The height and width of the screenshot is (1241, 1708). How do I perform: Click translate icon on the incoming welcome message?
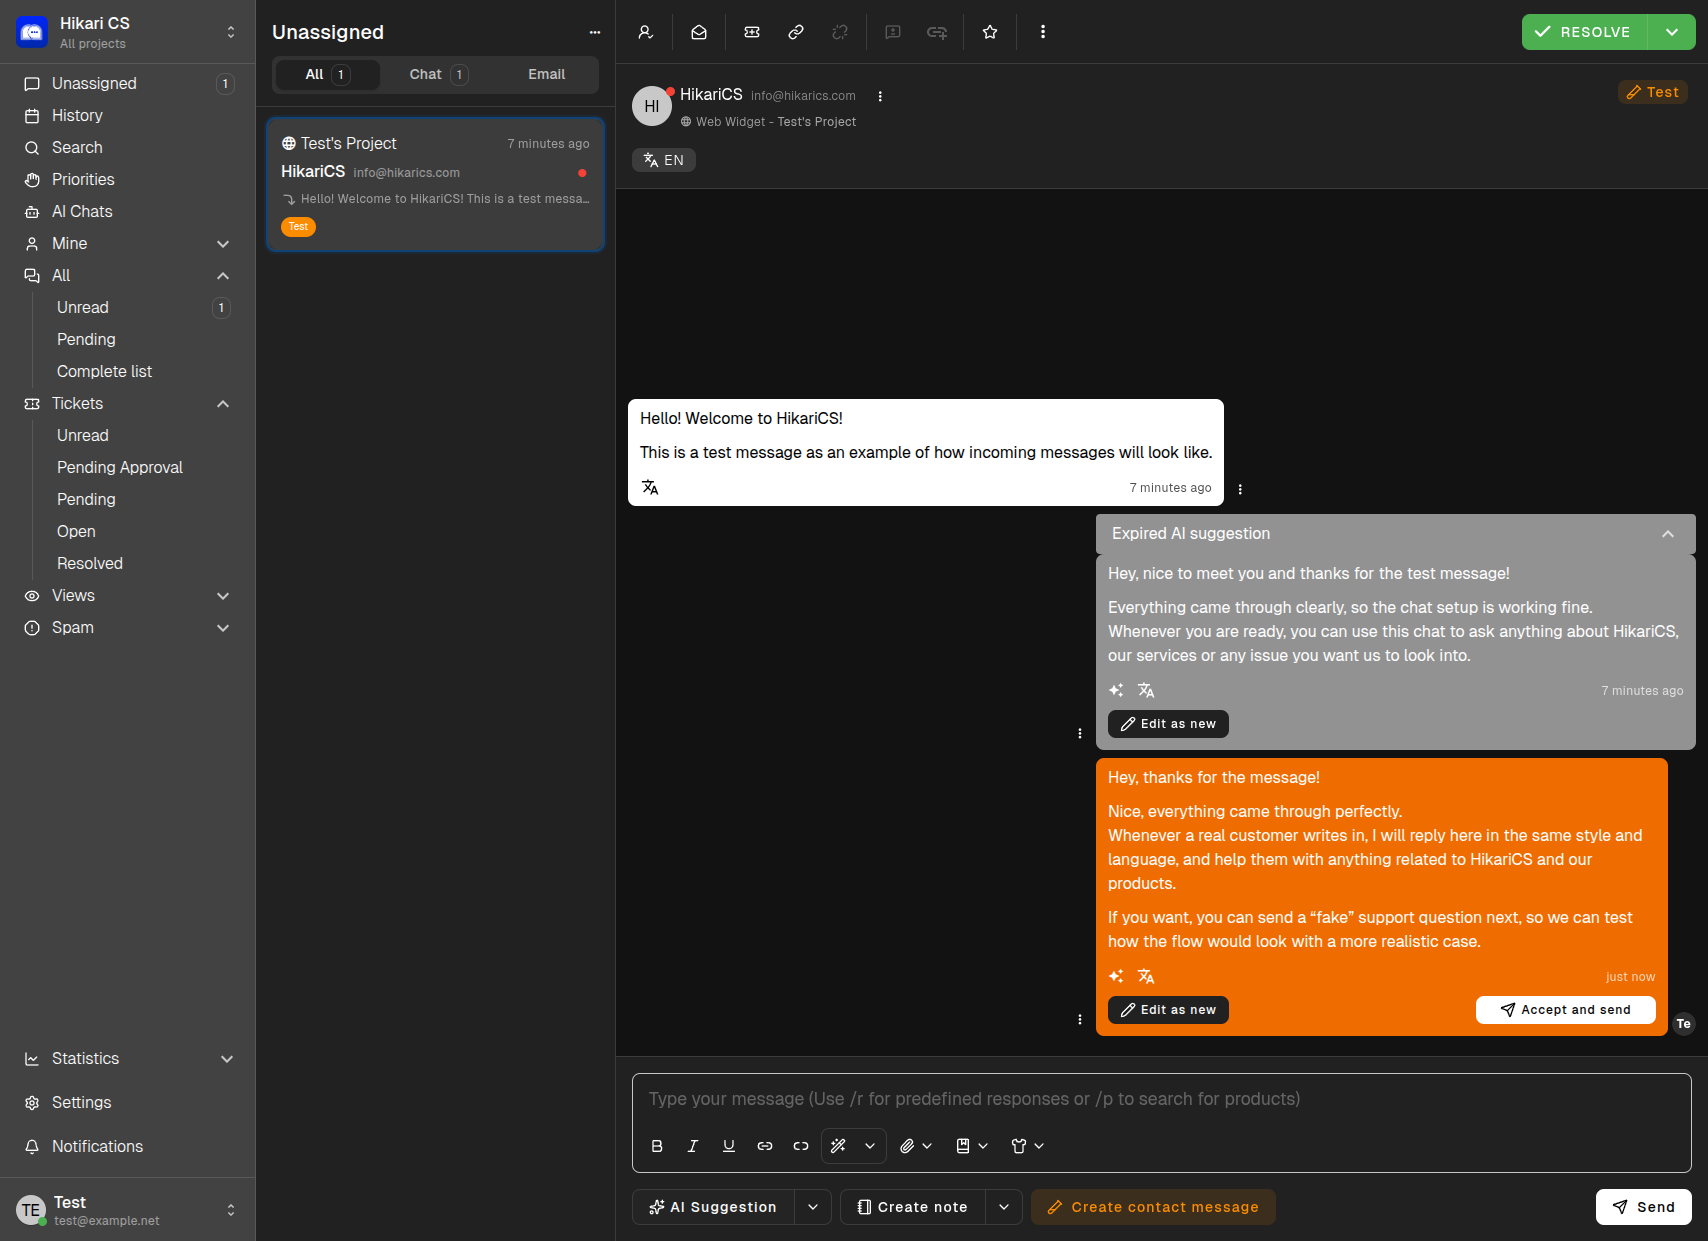point(650,487)
